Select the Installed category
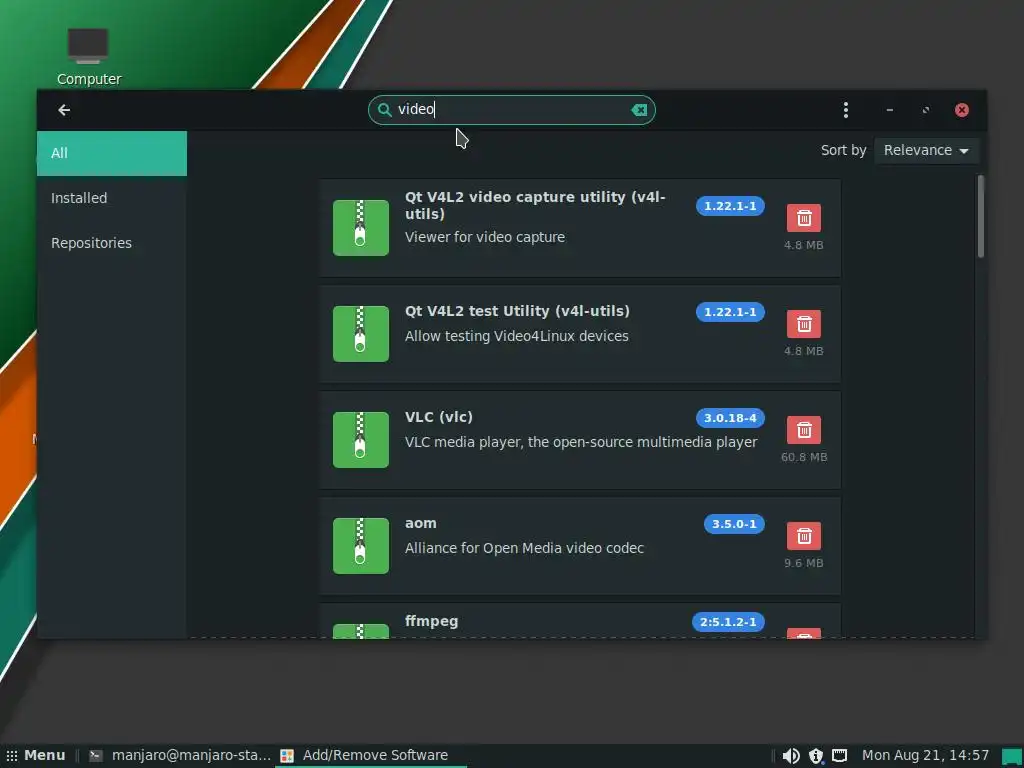 click(x=112, y=198)
